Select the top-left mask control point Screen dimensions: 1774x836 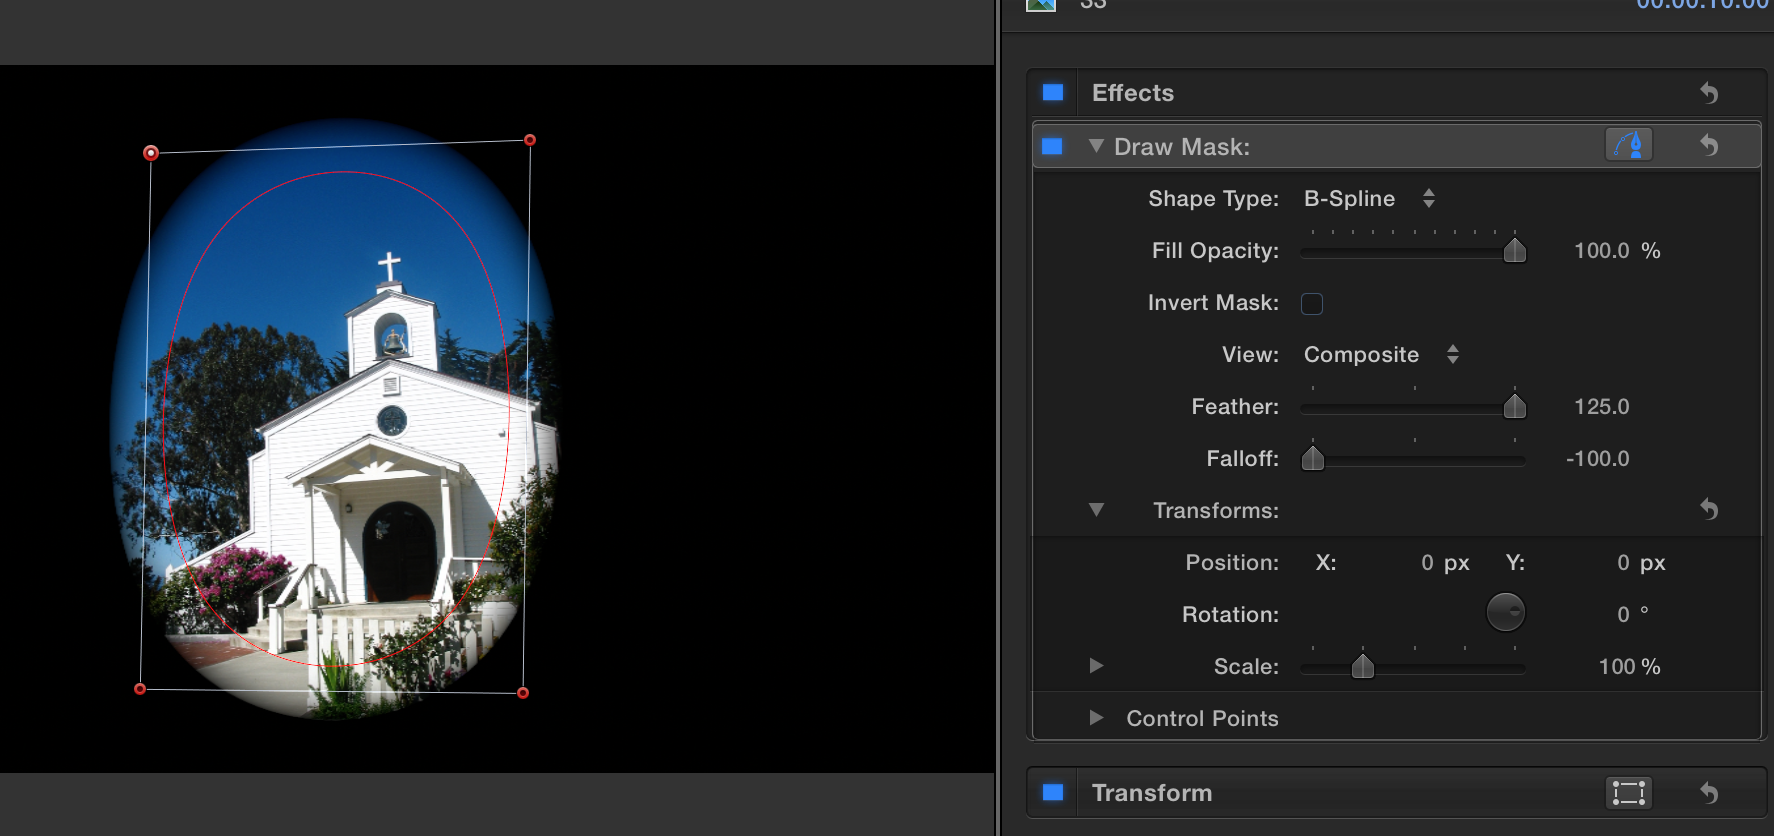[151, 153]
